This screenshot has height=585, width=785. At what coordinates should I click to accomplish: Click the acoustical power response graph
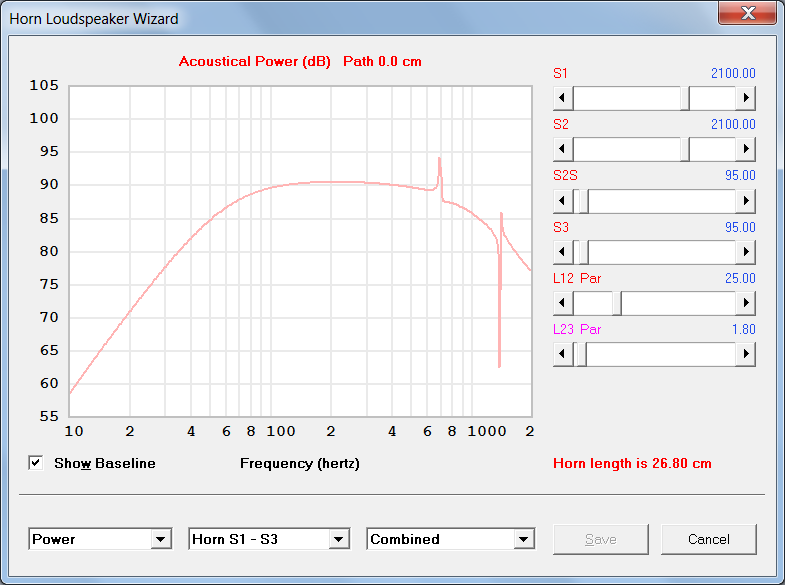pos(300,251)
